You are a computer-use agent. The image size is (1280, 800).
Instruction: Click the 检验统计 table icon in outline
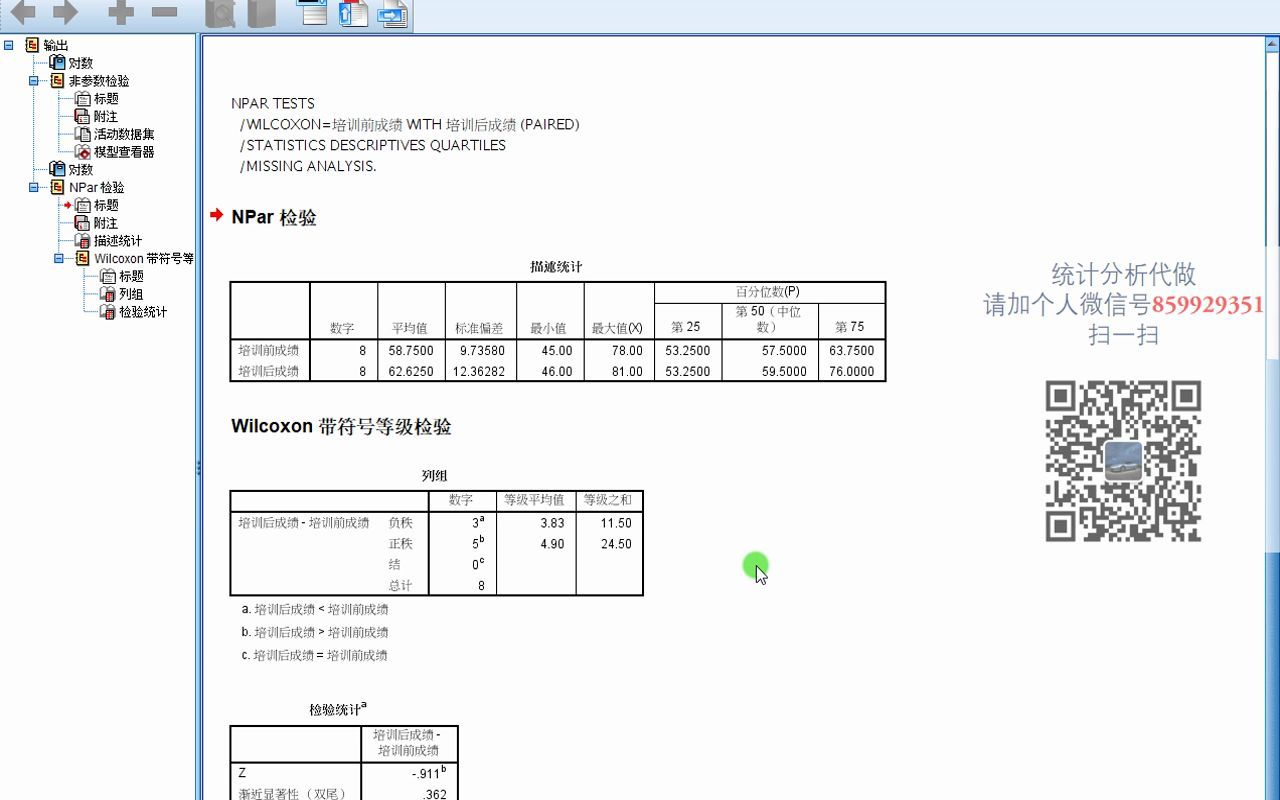(x=107, y=312)
